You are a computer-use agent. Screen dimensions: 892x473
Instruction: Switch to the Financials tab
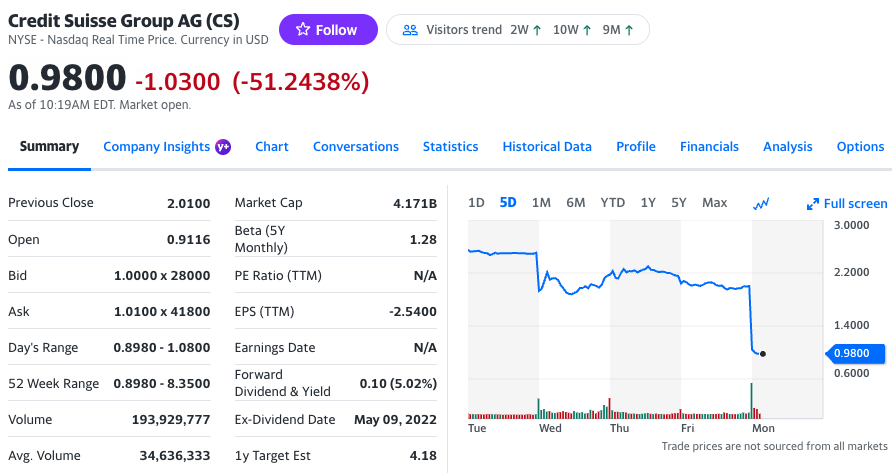(x=709, y=146)
